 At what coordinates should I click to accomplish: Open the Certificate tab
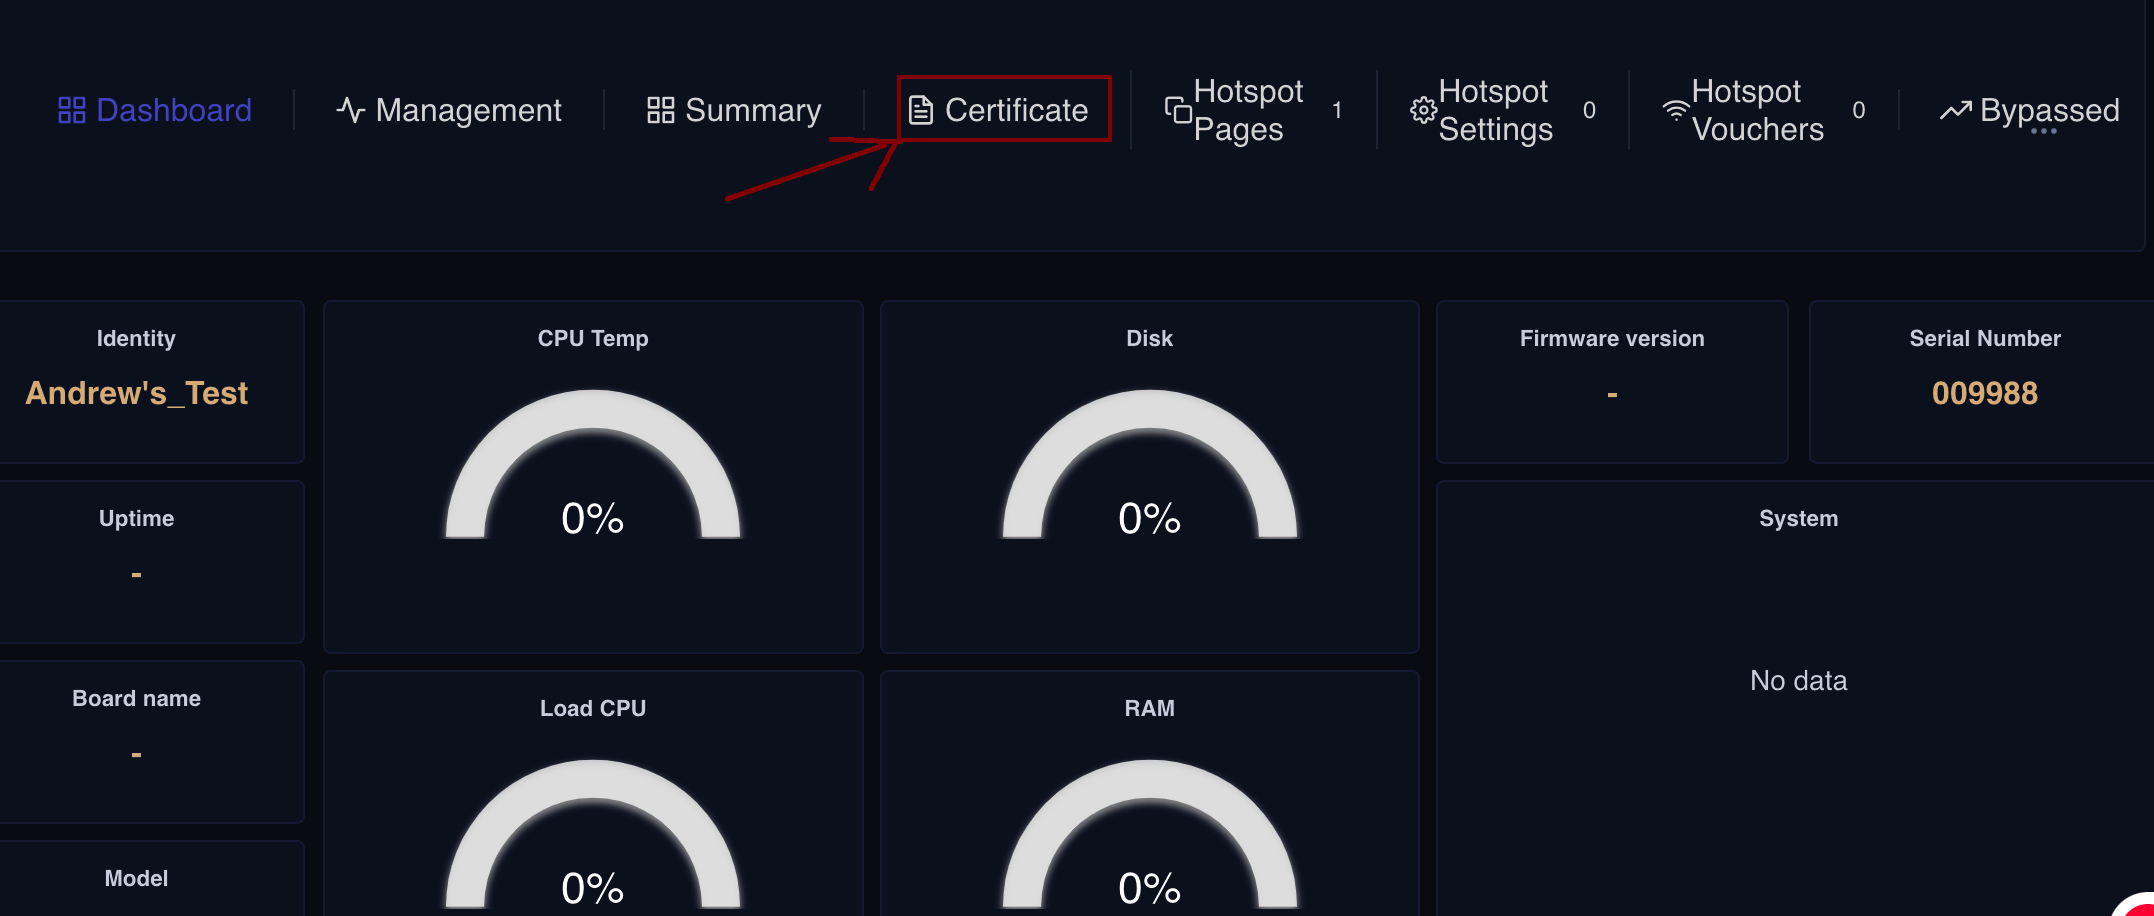[1015, 110]
